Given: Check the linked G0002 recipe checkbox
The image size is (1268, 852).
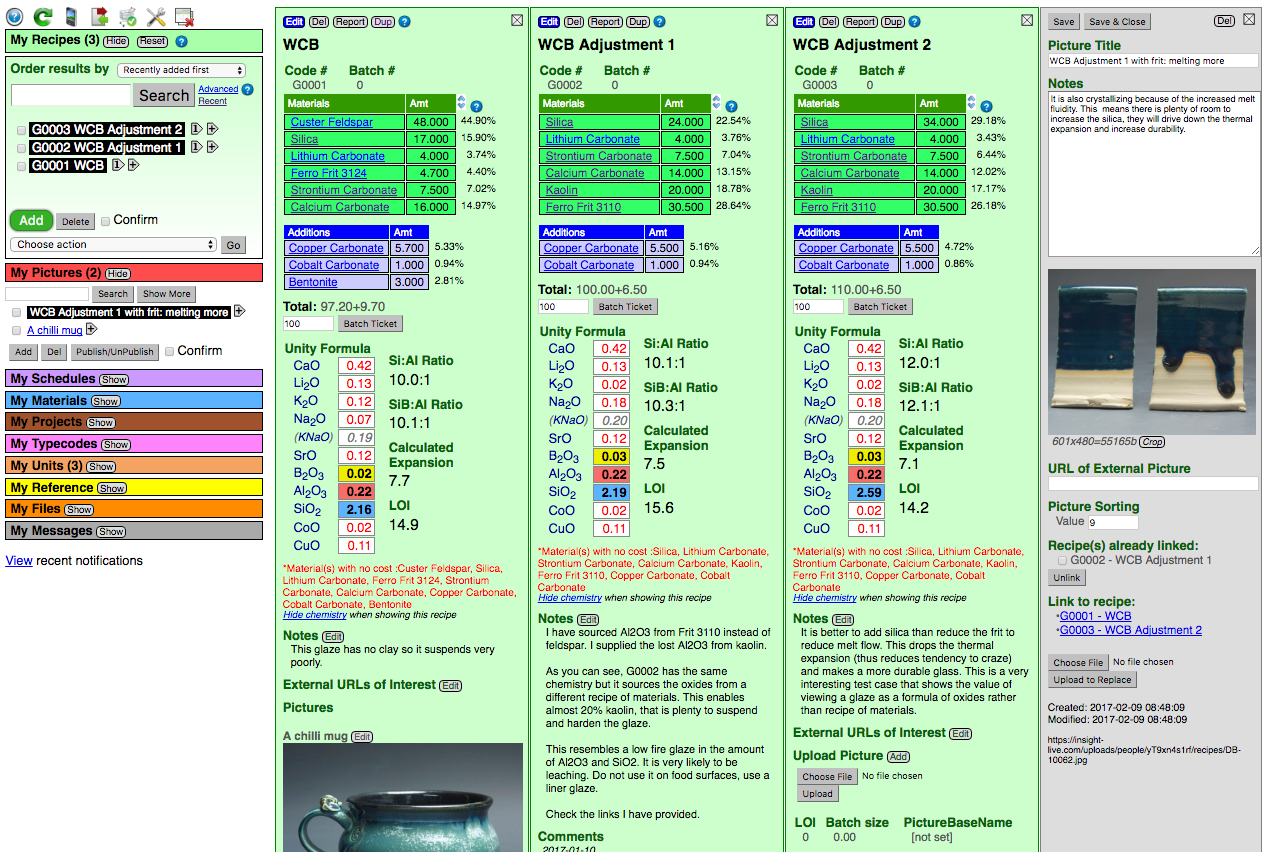Looking at the screenshot, I should pos(1062,561).
